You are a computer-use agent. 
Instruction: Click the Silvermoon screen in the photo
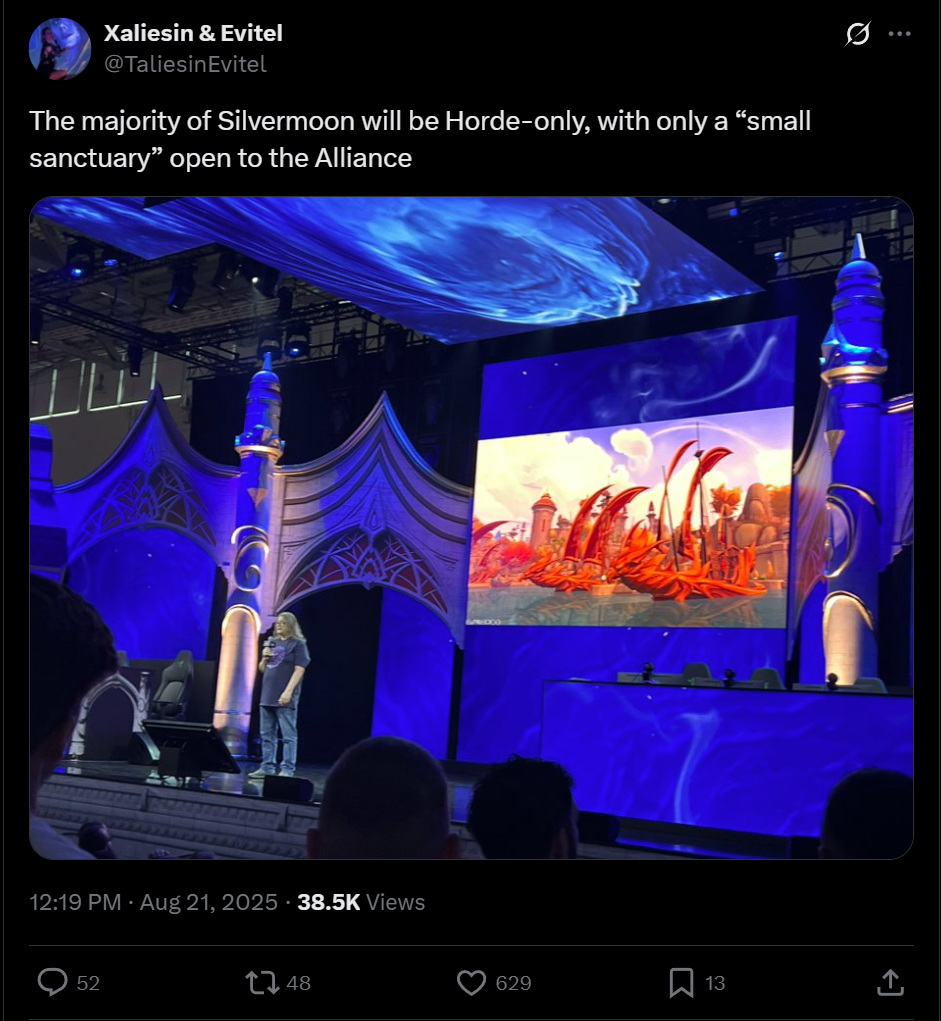(x=629, y=518)
